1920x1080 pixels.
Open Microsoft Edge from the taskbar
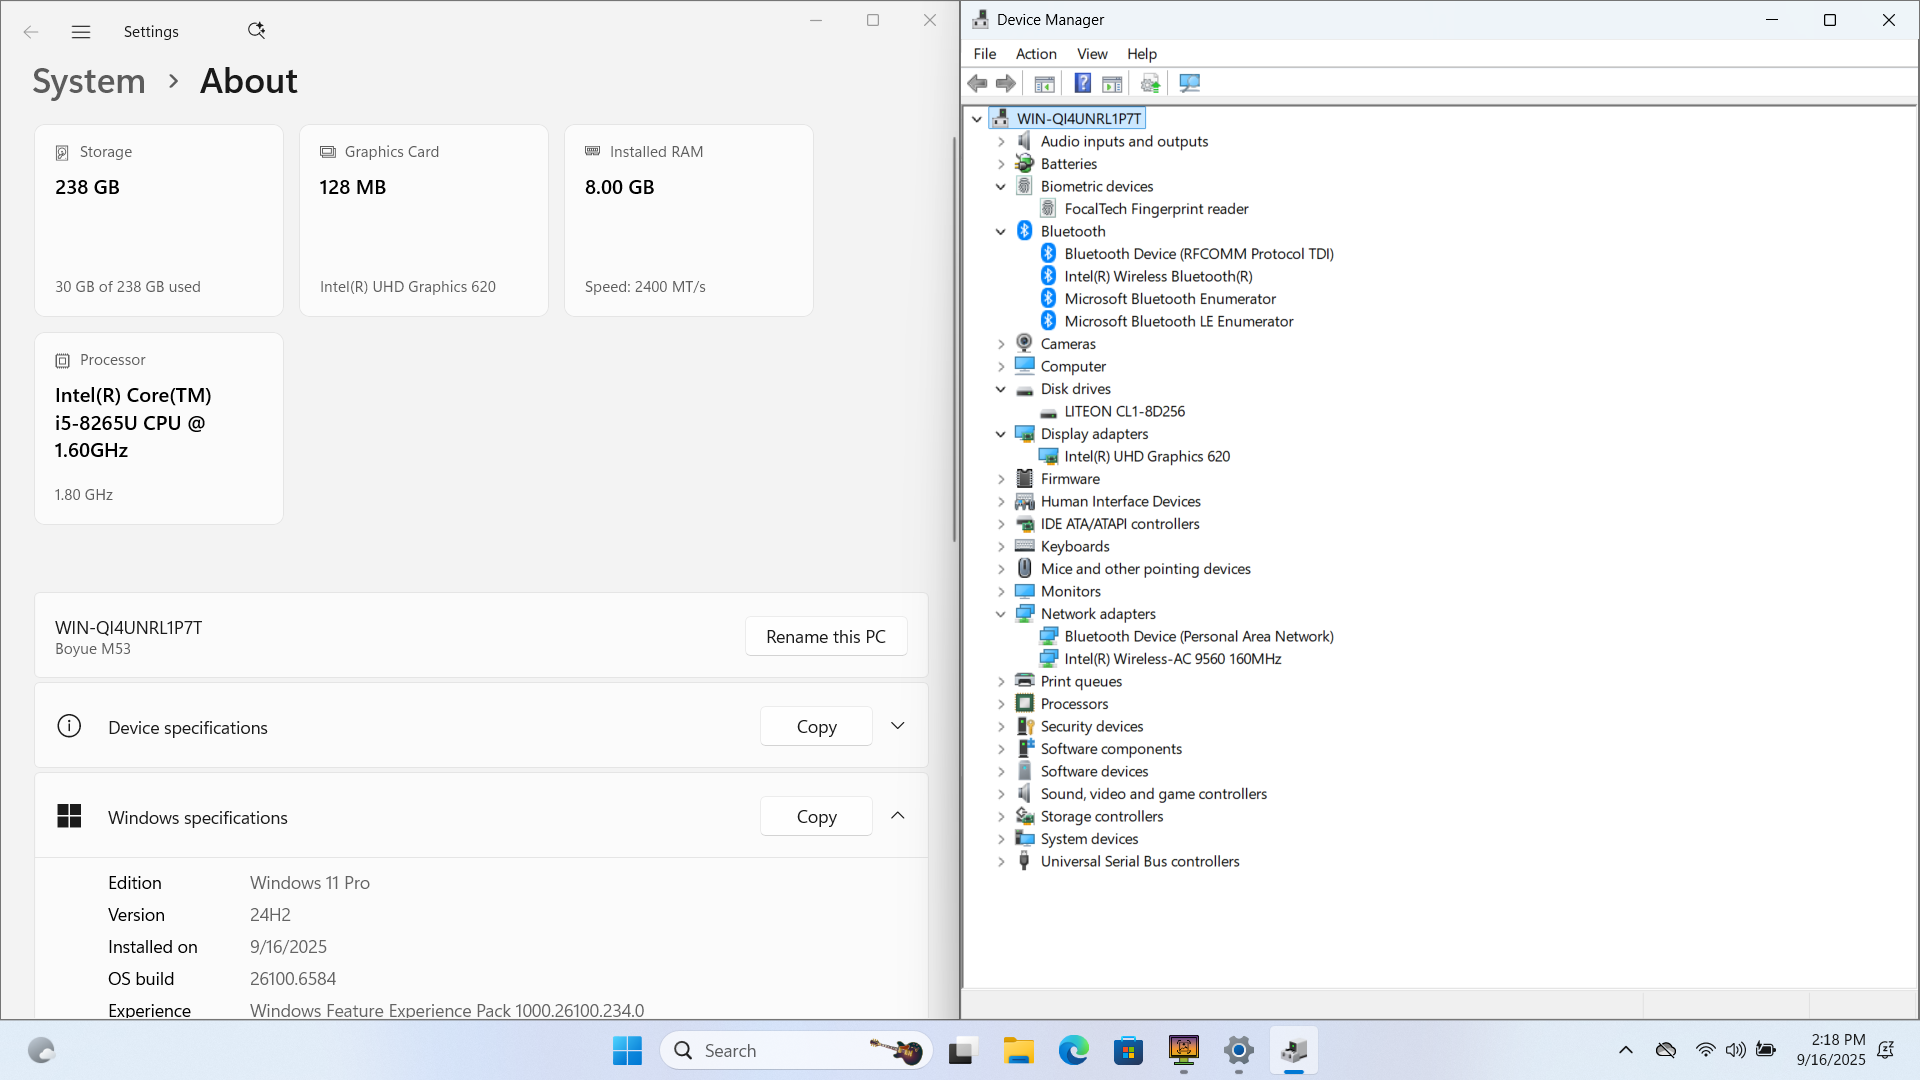point(1073,1051)
